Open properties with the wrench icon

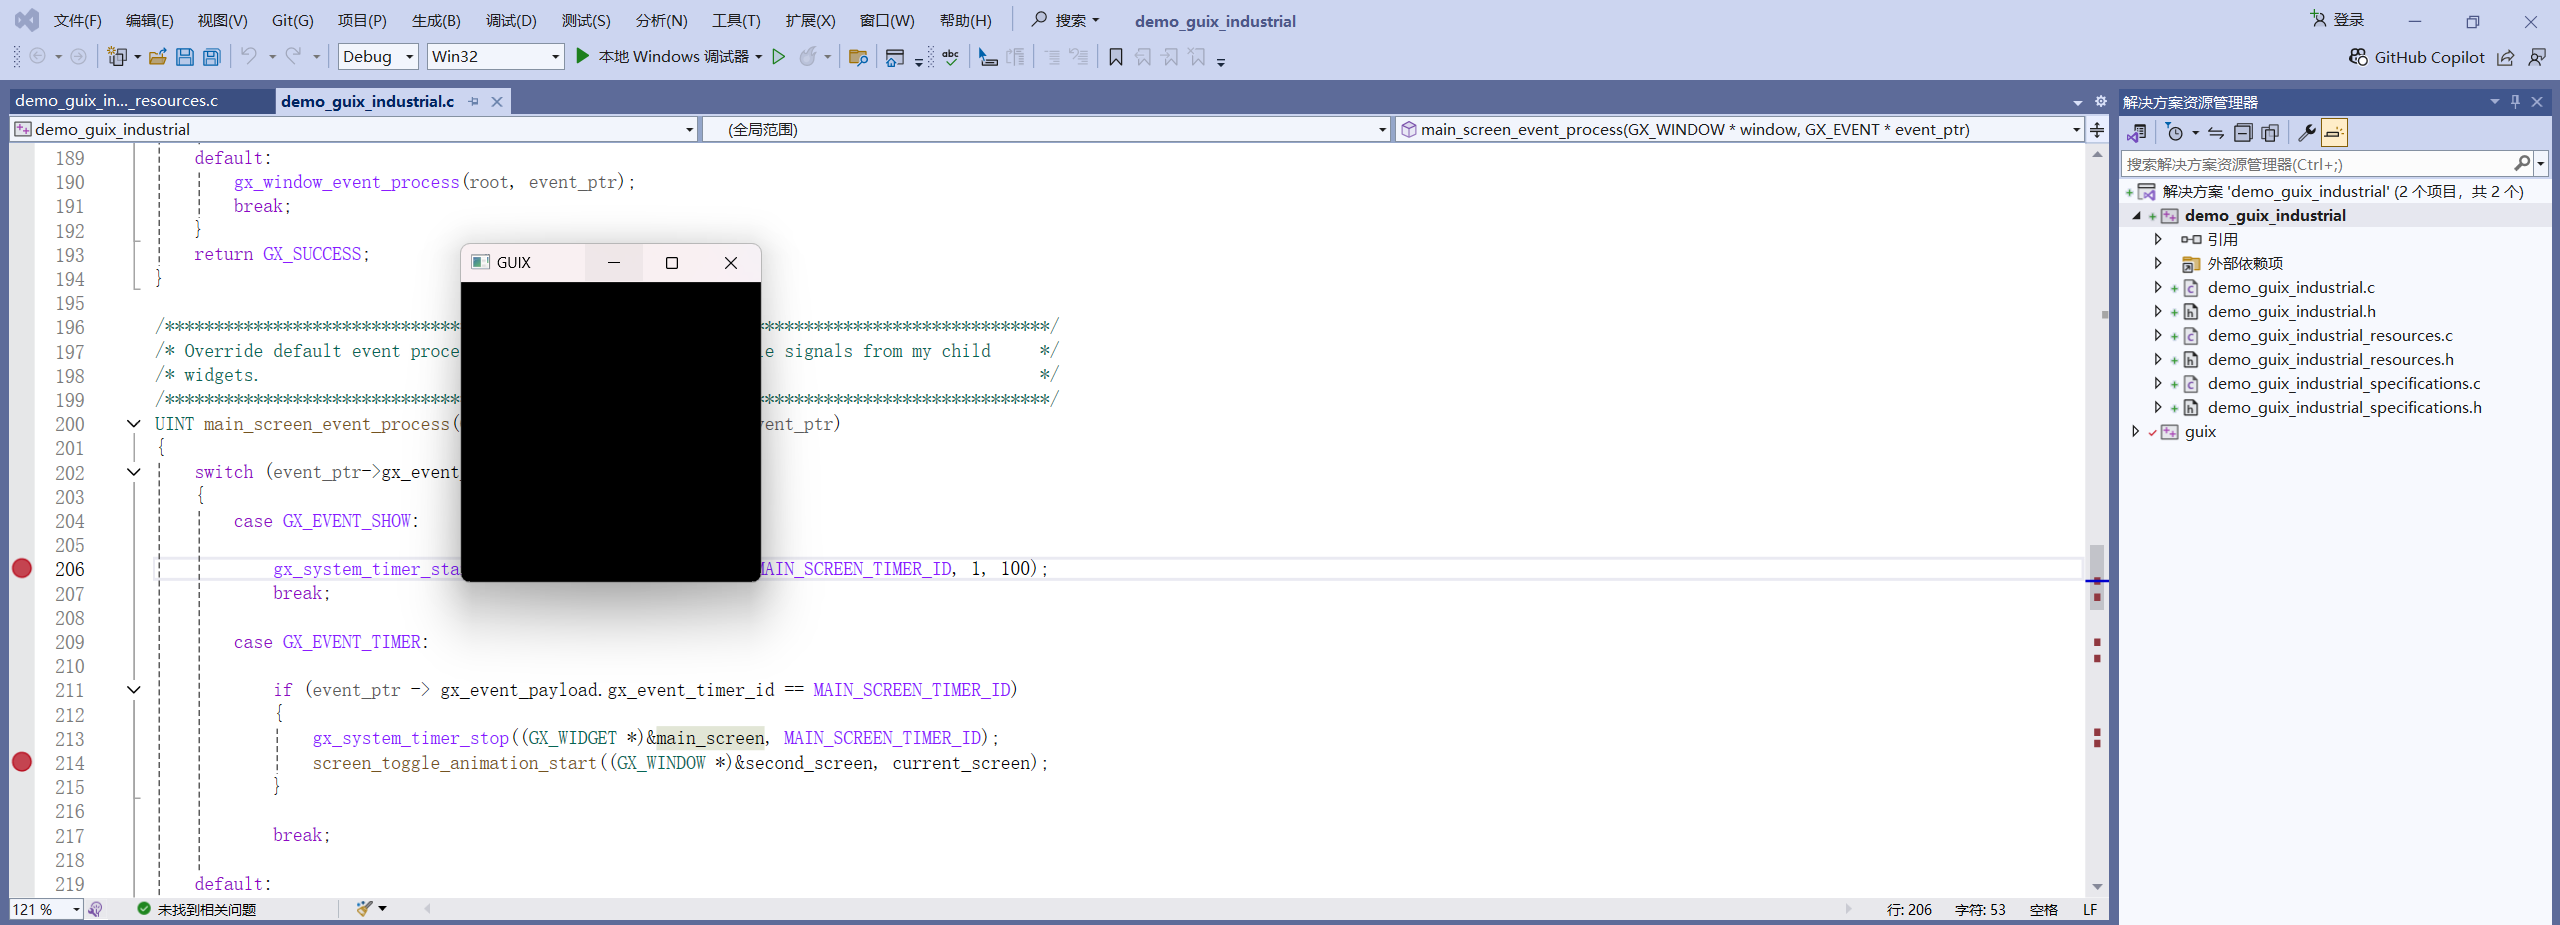point(2307,132)
